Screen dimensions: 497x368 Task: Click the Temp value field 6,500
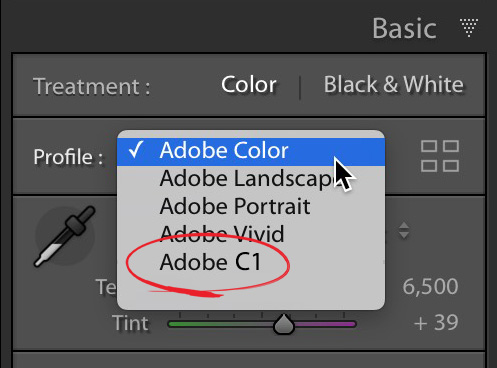tap(430, 286)
